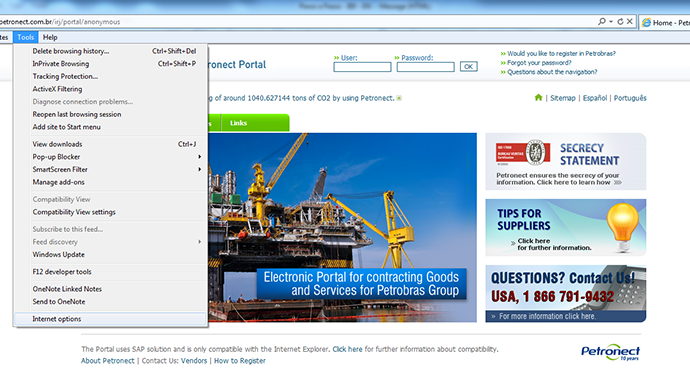This screenshot has height=373, width=690.
Task: Open Internet options
Action: click(111, 319)
